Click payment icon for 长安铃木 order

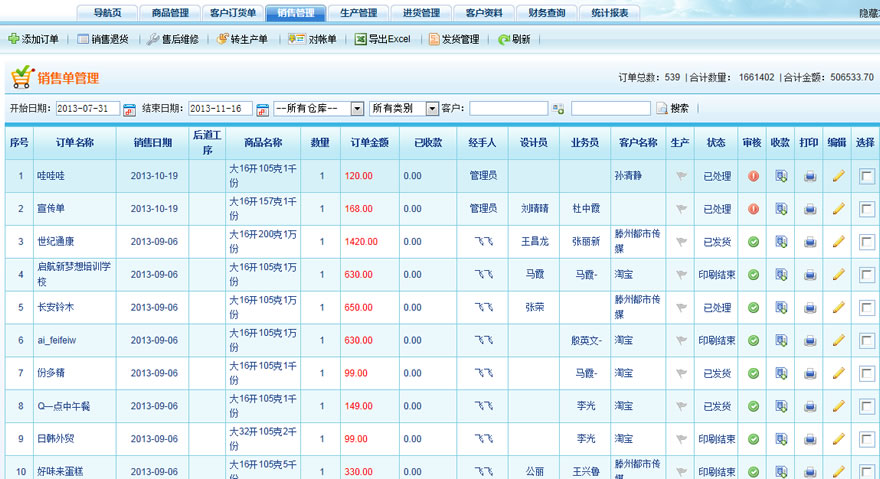[781, 307]
